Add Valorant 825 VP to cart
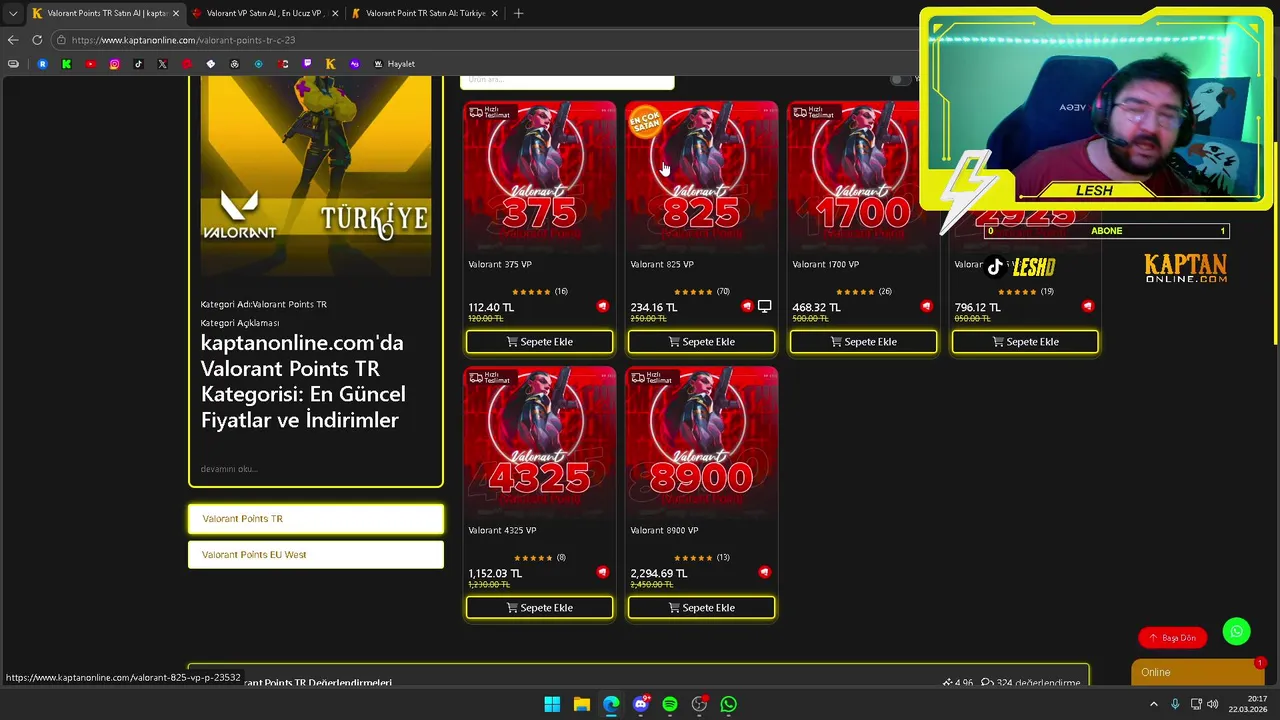Screen dimensions: 1280x720 701,342
